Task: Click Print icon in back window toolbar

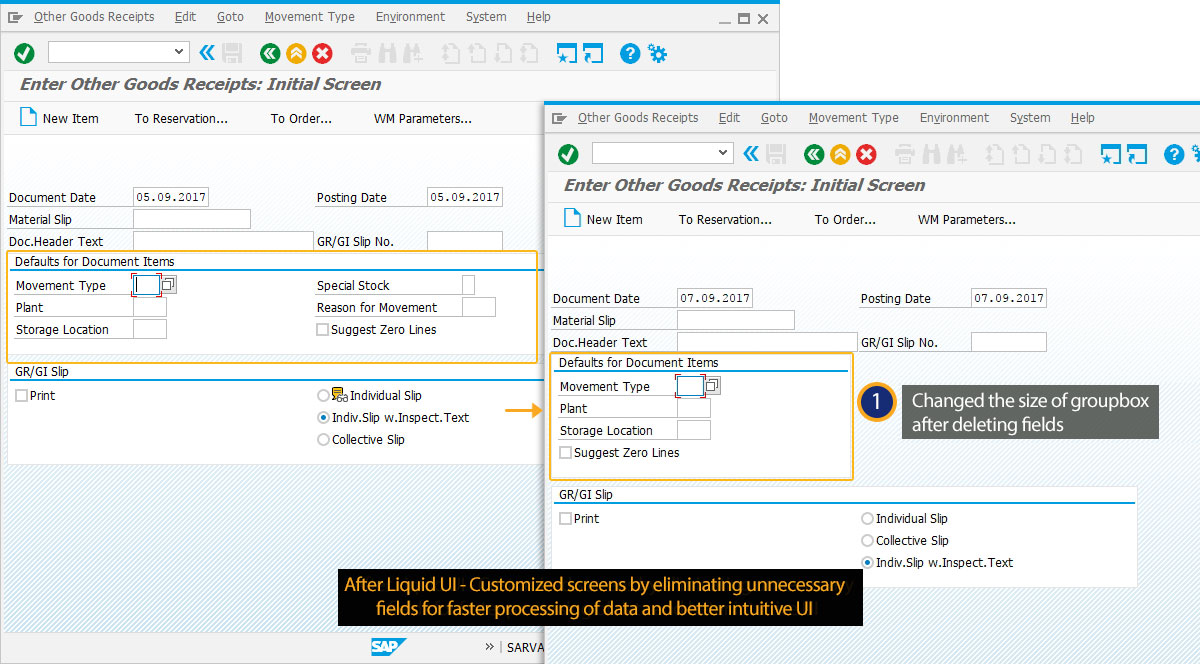Action: pos(361,53)
